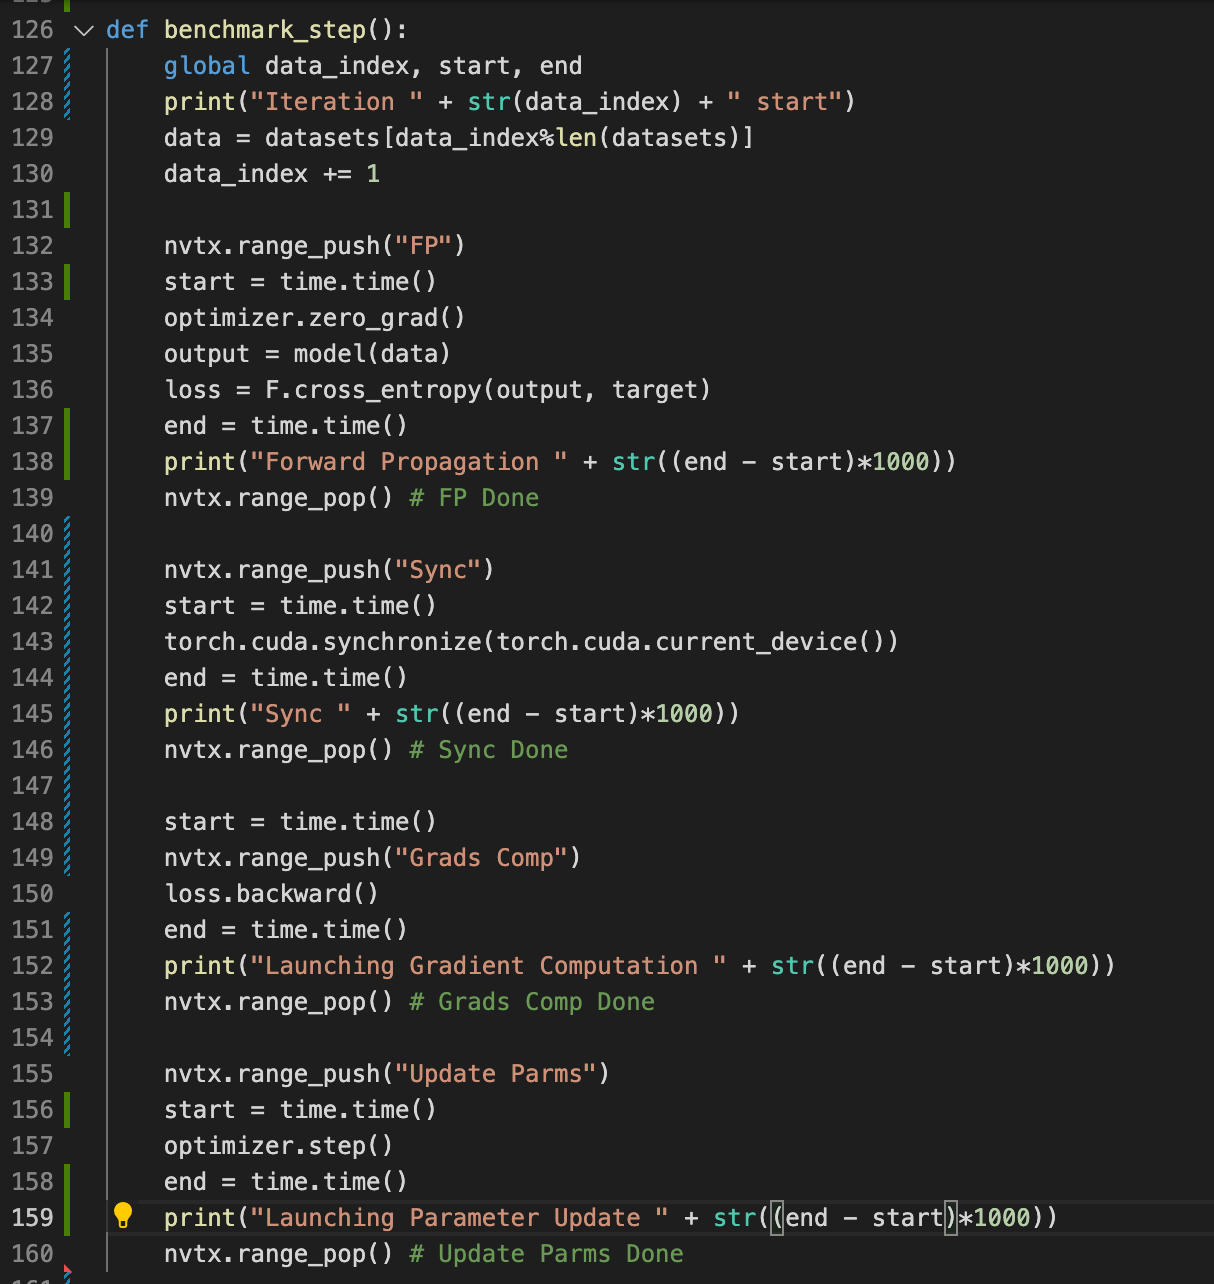Screen dimensions: 1214x1284
Task: Click striped blue change marker beside line 127
Action: (67, 66)
